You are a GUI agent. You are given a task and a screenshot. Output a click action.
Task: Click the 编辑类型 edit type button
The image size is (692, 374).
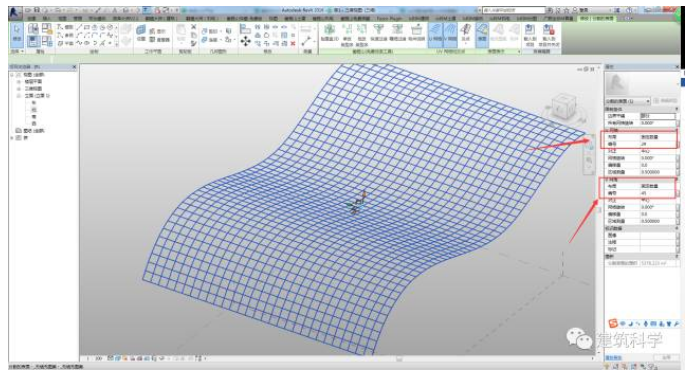coord(666,101)
